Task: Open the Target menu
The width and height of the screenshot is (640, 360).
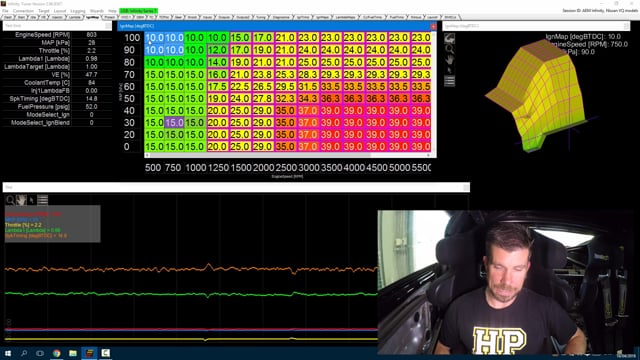Action: coord(44,11)
